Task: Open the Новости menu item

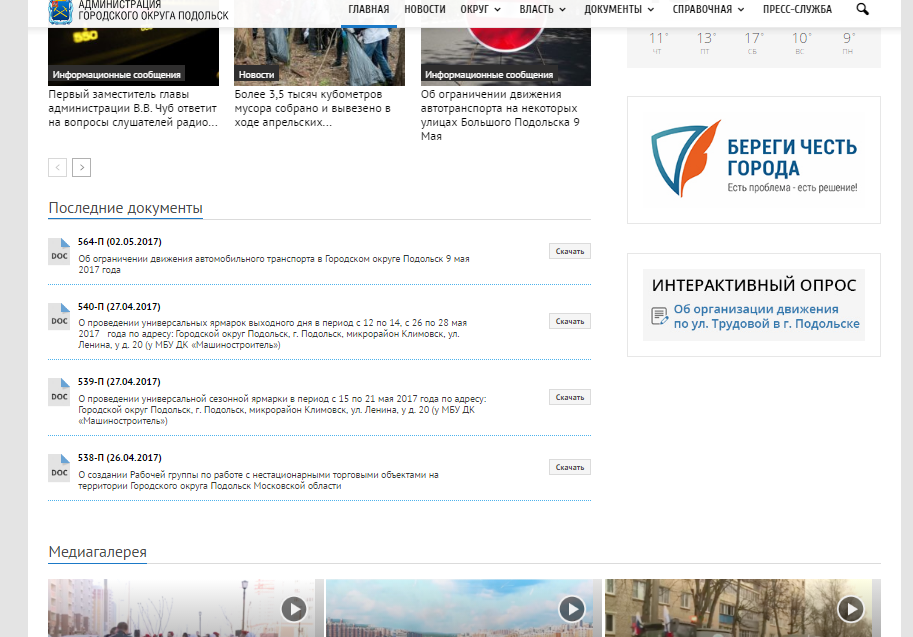Action: tap(425, 9)
